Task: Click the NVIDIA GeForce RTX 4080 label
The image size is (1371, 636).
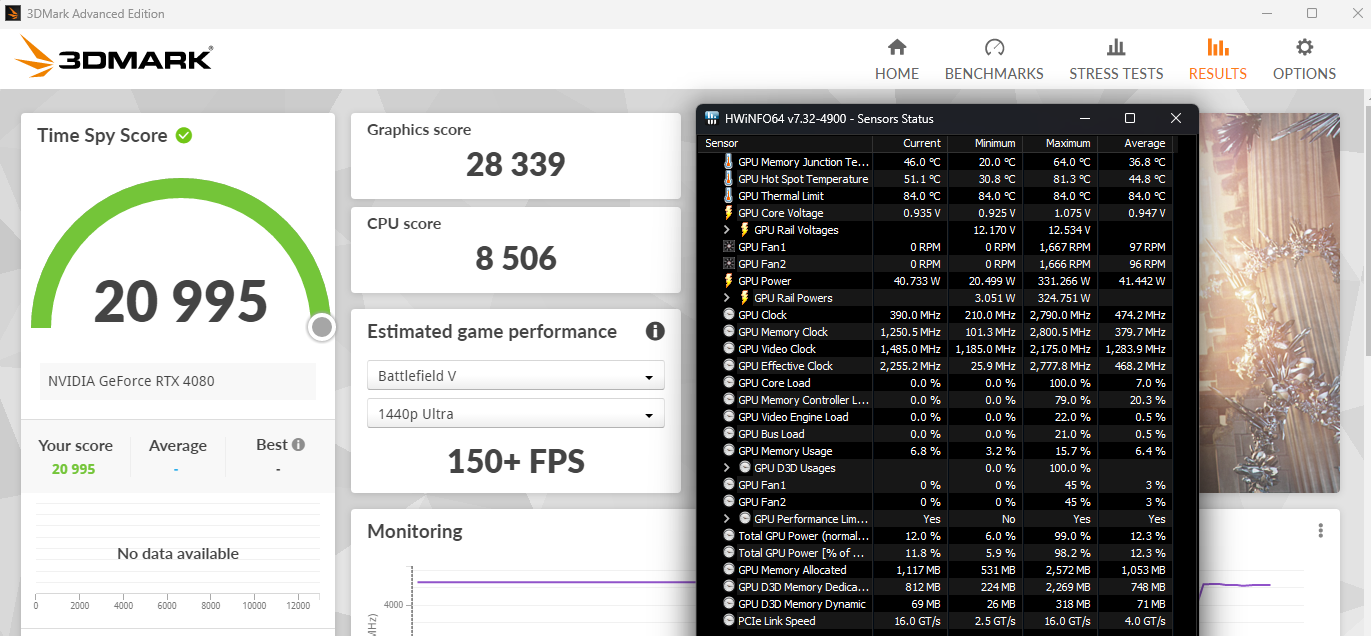Action: click(131, 381)
